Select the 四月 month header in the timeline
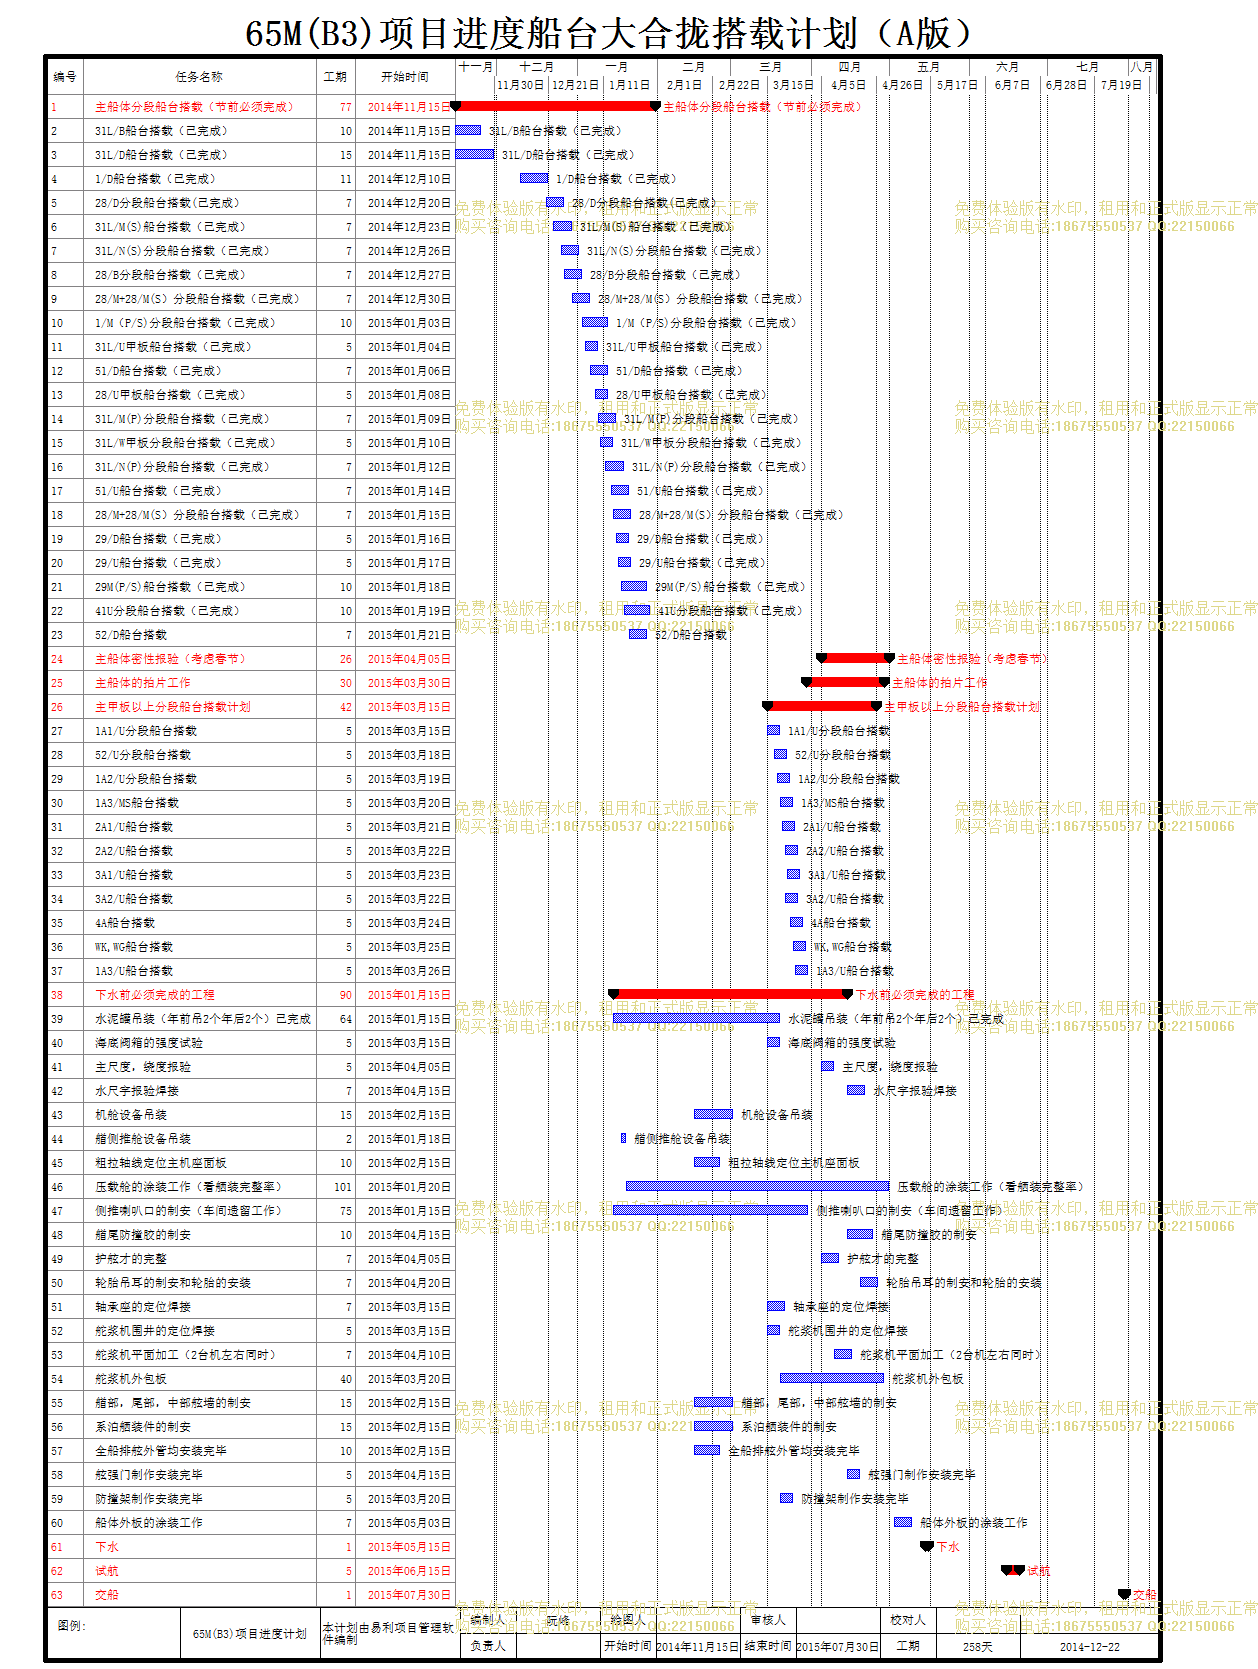The height and width of the screenshot is (1669, 1258). click(x=850, y=67)
